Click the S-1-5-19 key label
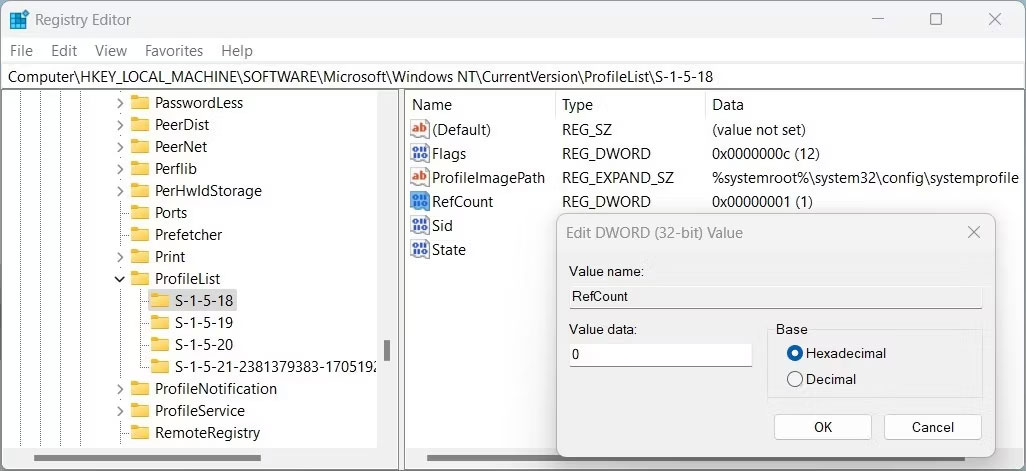Viewport: 1026px width, 471px height. 204,323
